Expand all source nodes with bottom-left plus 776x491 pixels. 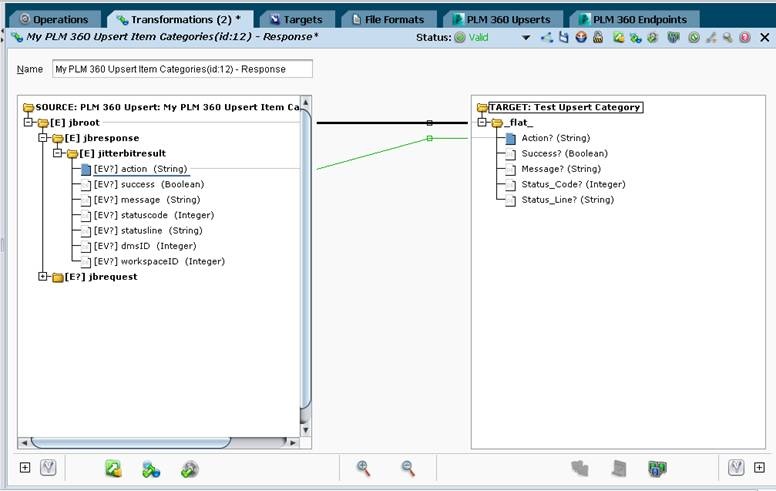(25, 467)
